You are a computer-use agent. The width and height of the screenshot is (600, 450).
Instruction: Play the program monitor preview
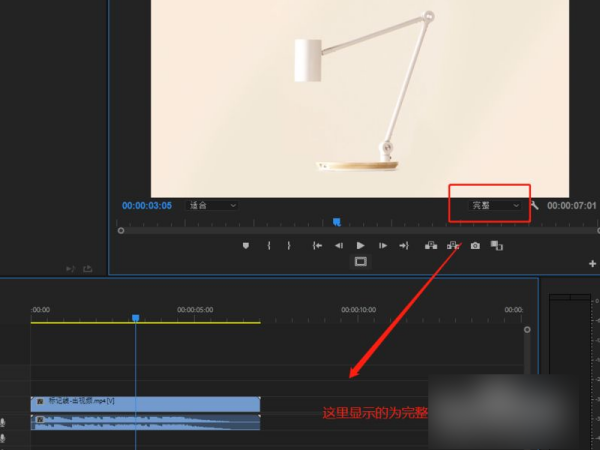pos(360,245)
